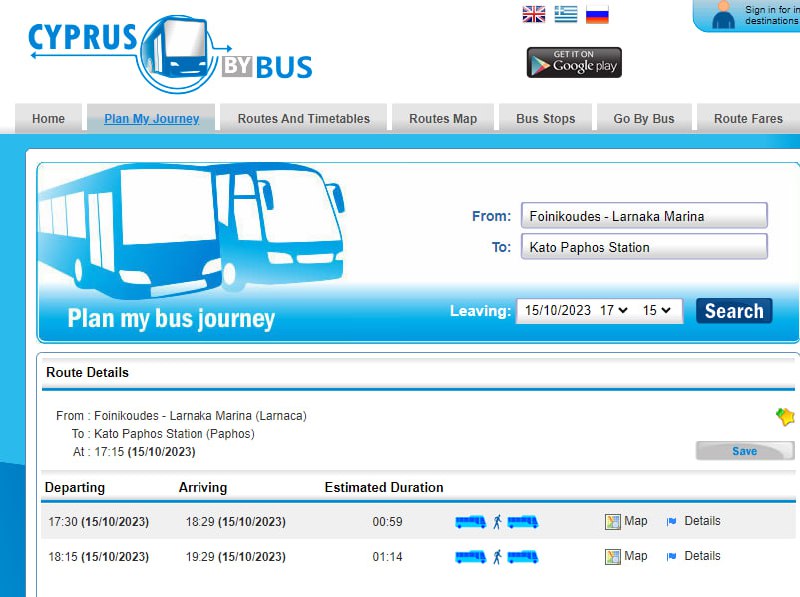Switch language to English via UK flag
This screenshot has height=597, width=800.
pos(534,14)
